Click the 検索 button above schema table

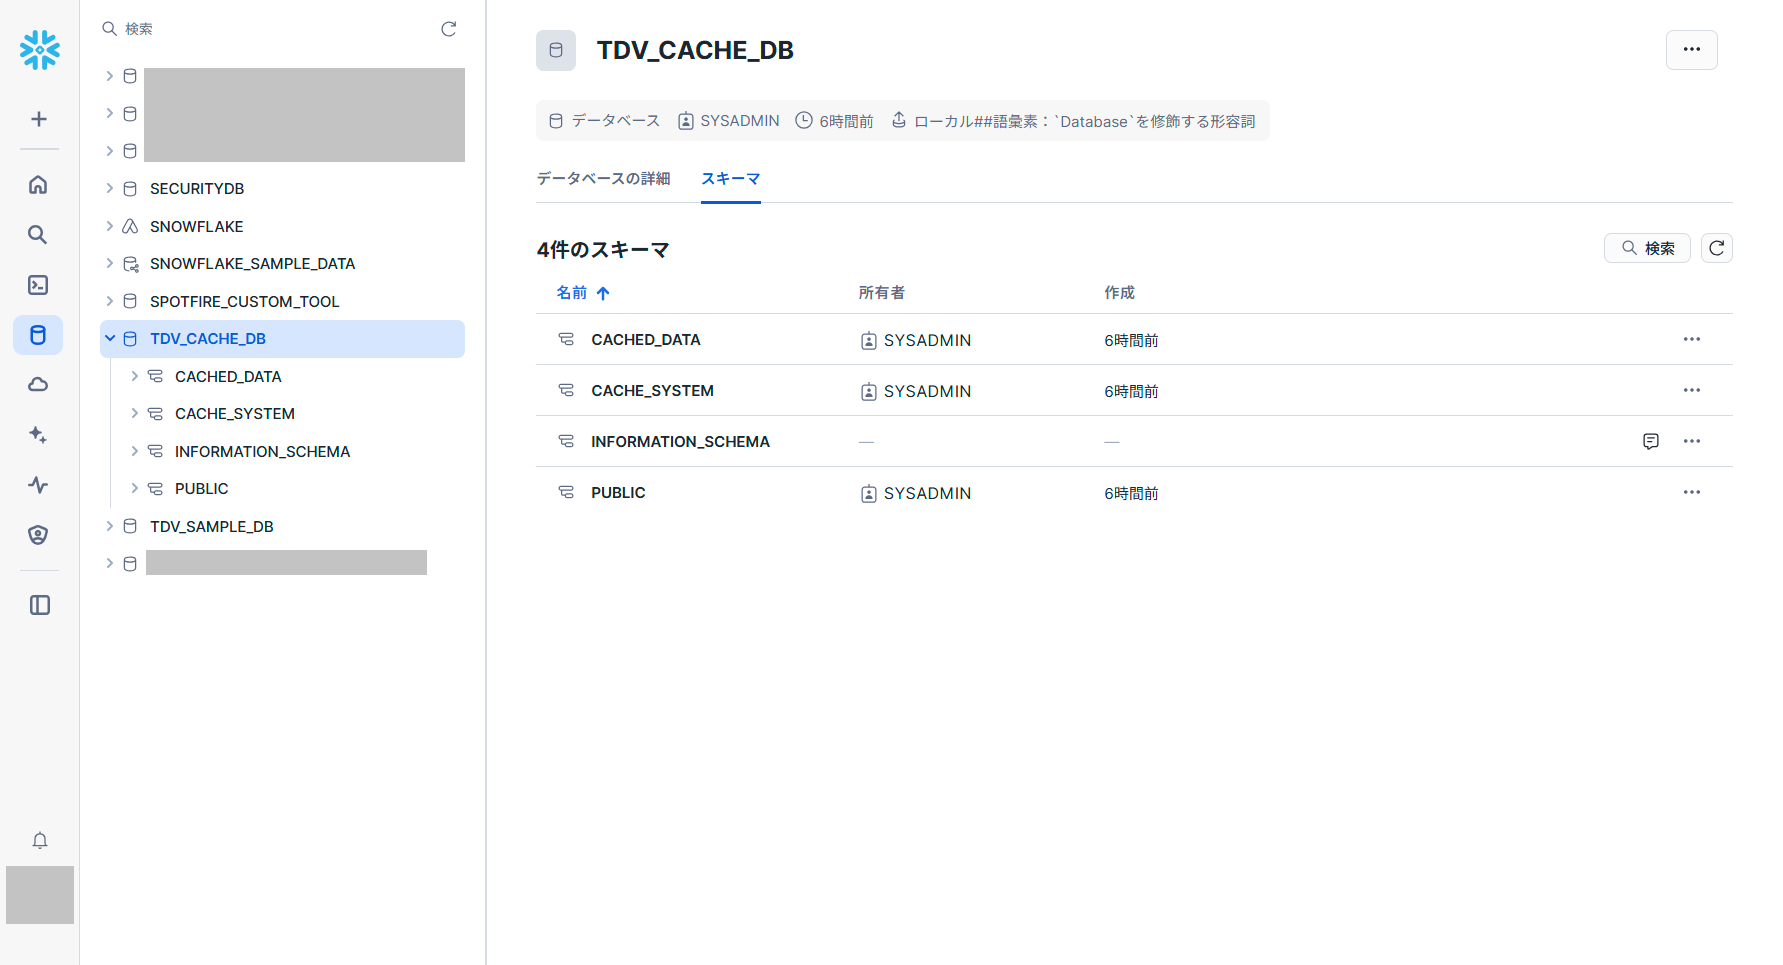[1647, 248]
